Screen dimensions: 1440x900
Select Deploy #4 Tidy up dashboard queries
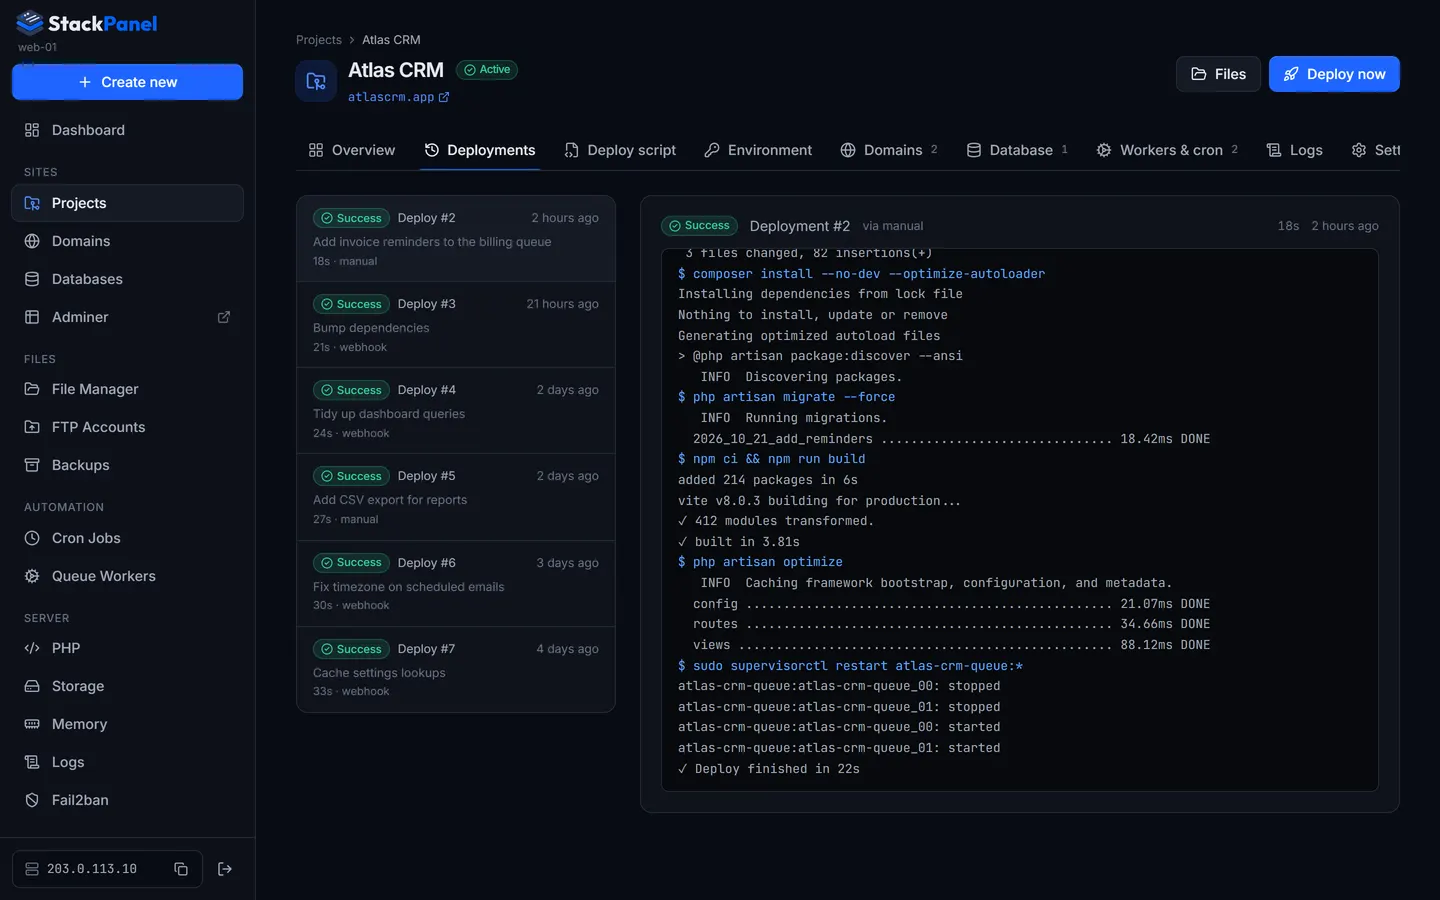456,411
